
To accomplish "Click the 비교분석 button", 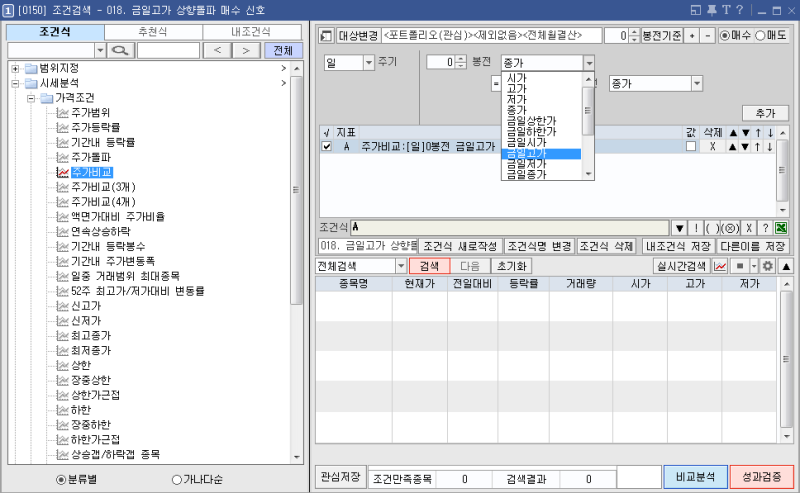I will click(695, 477).
